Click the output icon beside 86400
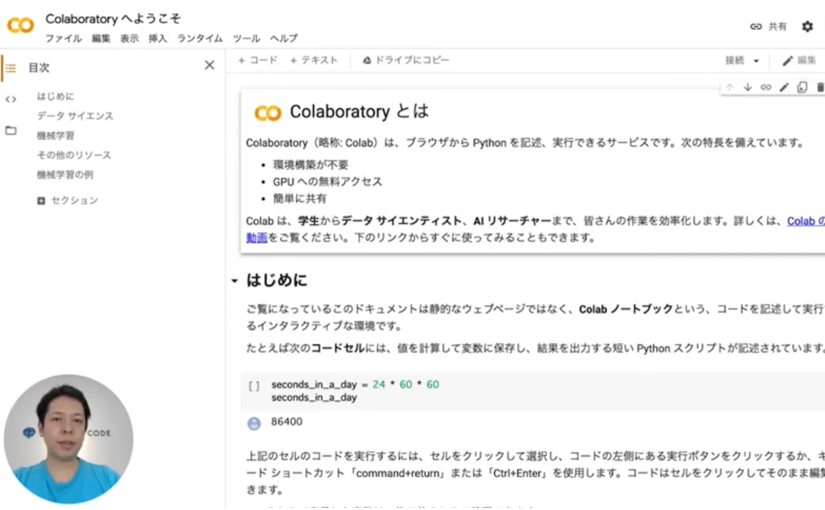 point(254,423)
